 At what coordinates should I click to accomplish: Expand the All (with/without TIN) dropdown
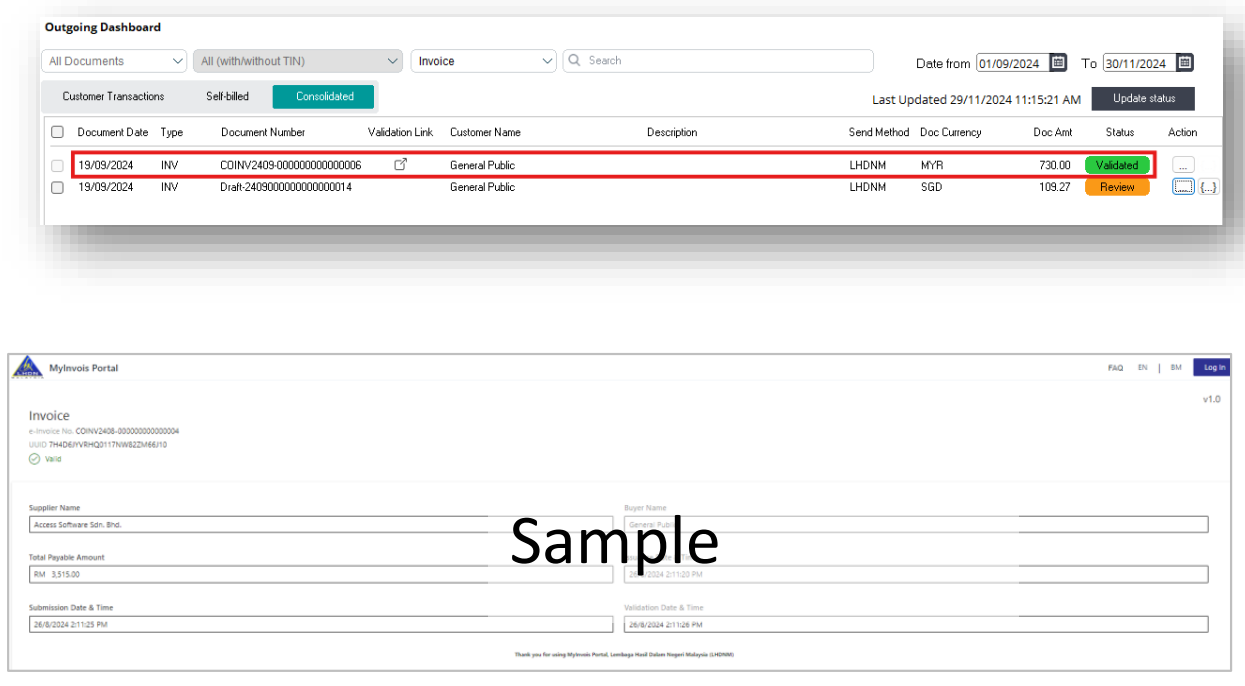click(x=297, y=61)
